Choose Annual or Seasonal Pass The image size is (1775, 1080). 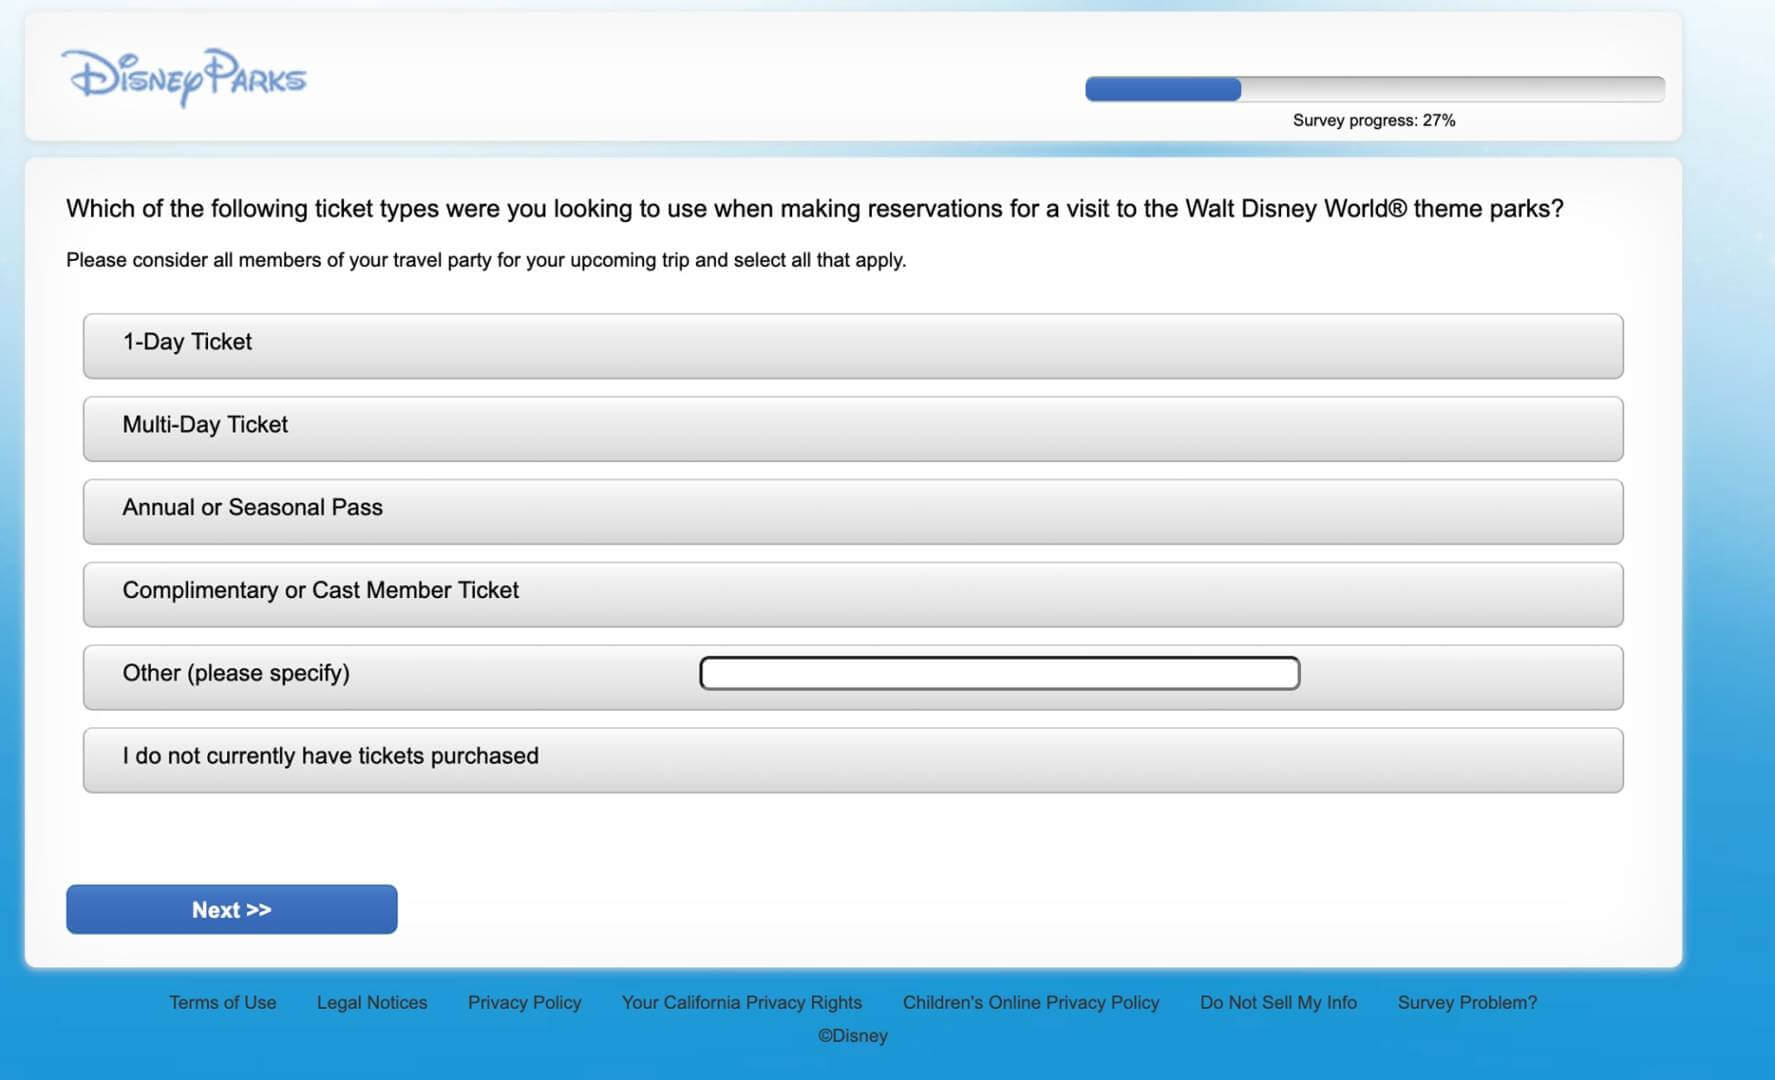853,512
